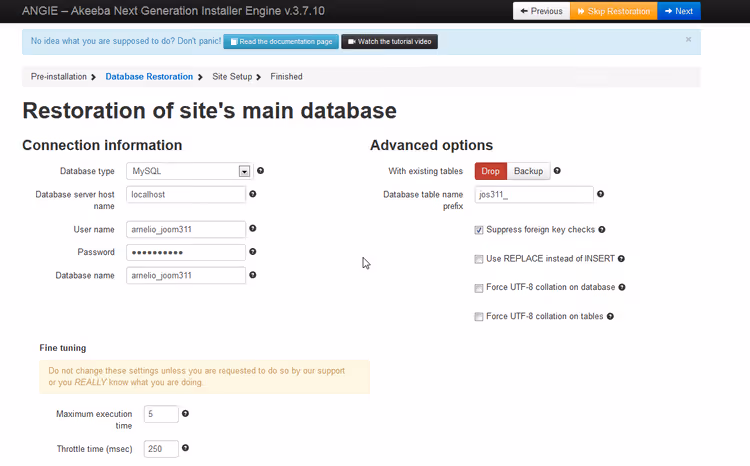
Task: Click help icon next to Drop/Backup buttons
Action: tap(557, 170)
